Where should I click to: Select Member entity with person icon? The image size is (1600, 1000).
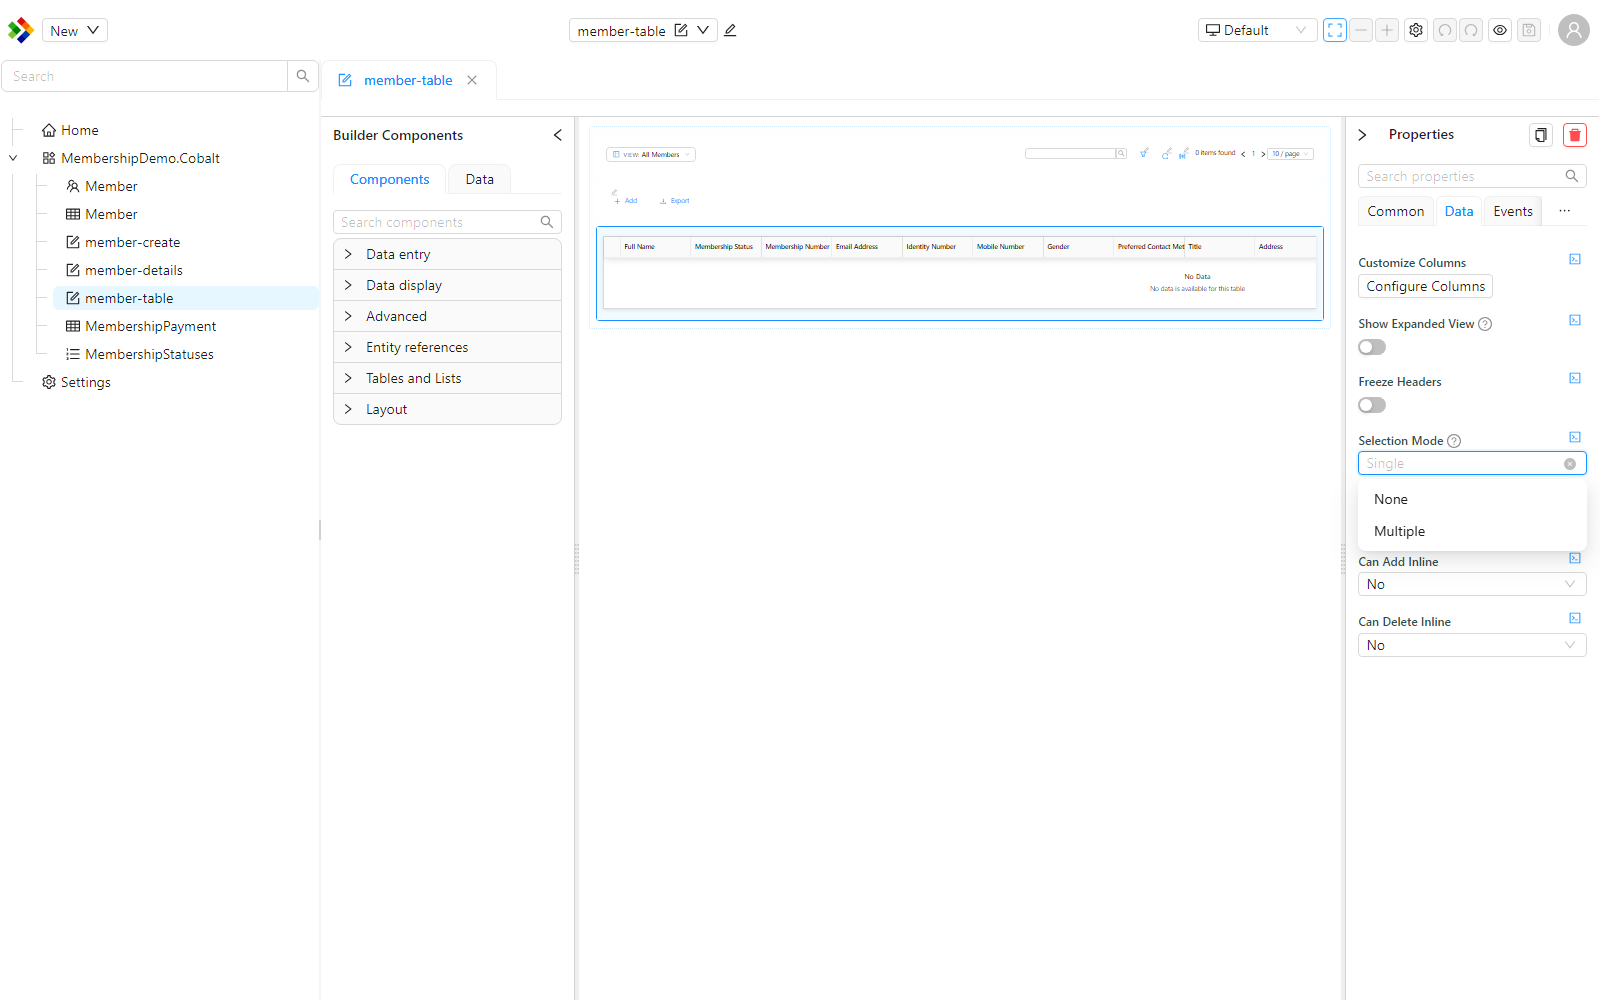click(101, 186)
